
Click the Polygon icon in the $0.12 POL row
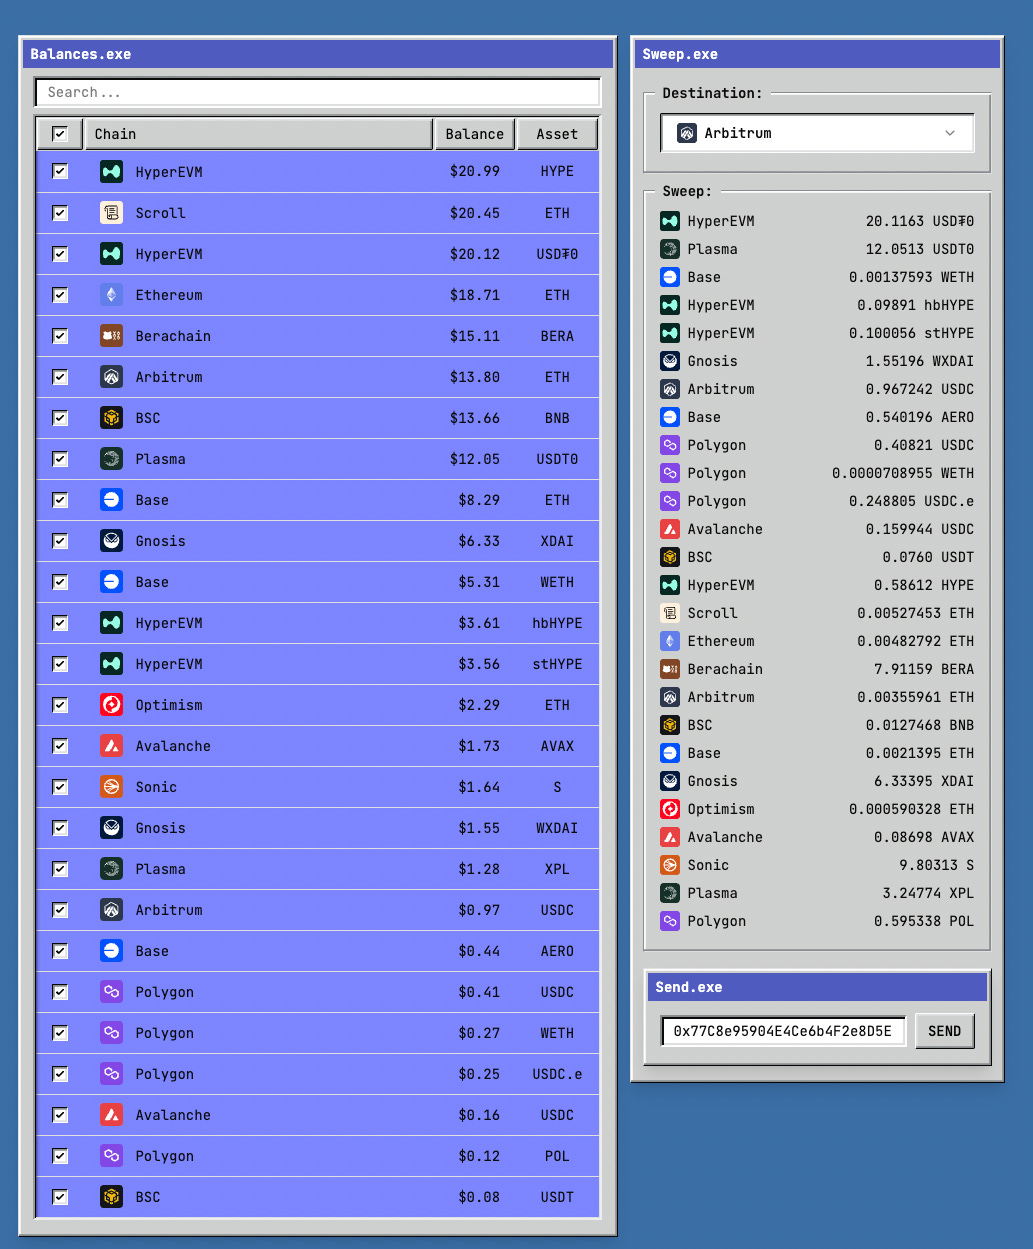tap(111, 1155)
